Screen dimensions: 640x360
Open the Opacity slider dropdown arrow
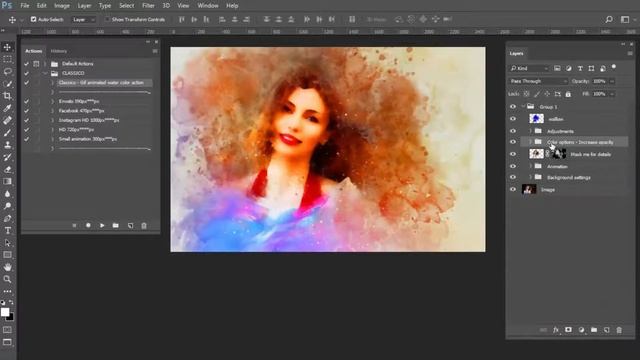tap(612, 81)
